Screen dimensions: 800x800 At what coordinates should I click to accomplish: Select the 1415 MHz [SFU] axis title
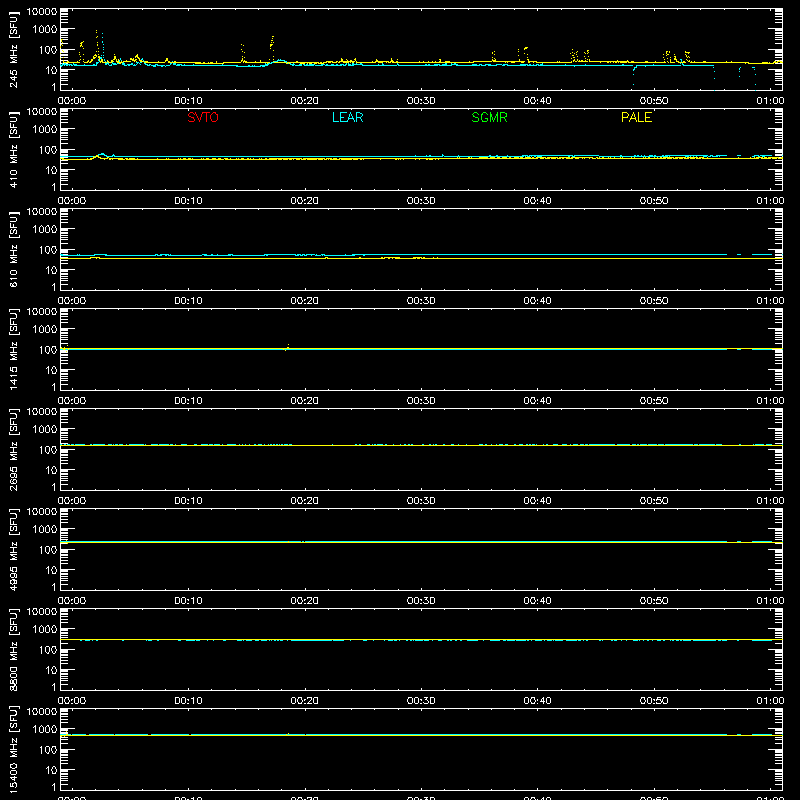click(13, 349)
